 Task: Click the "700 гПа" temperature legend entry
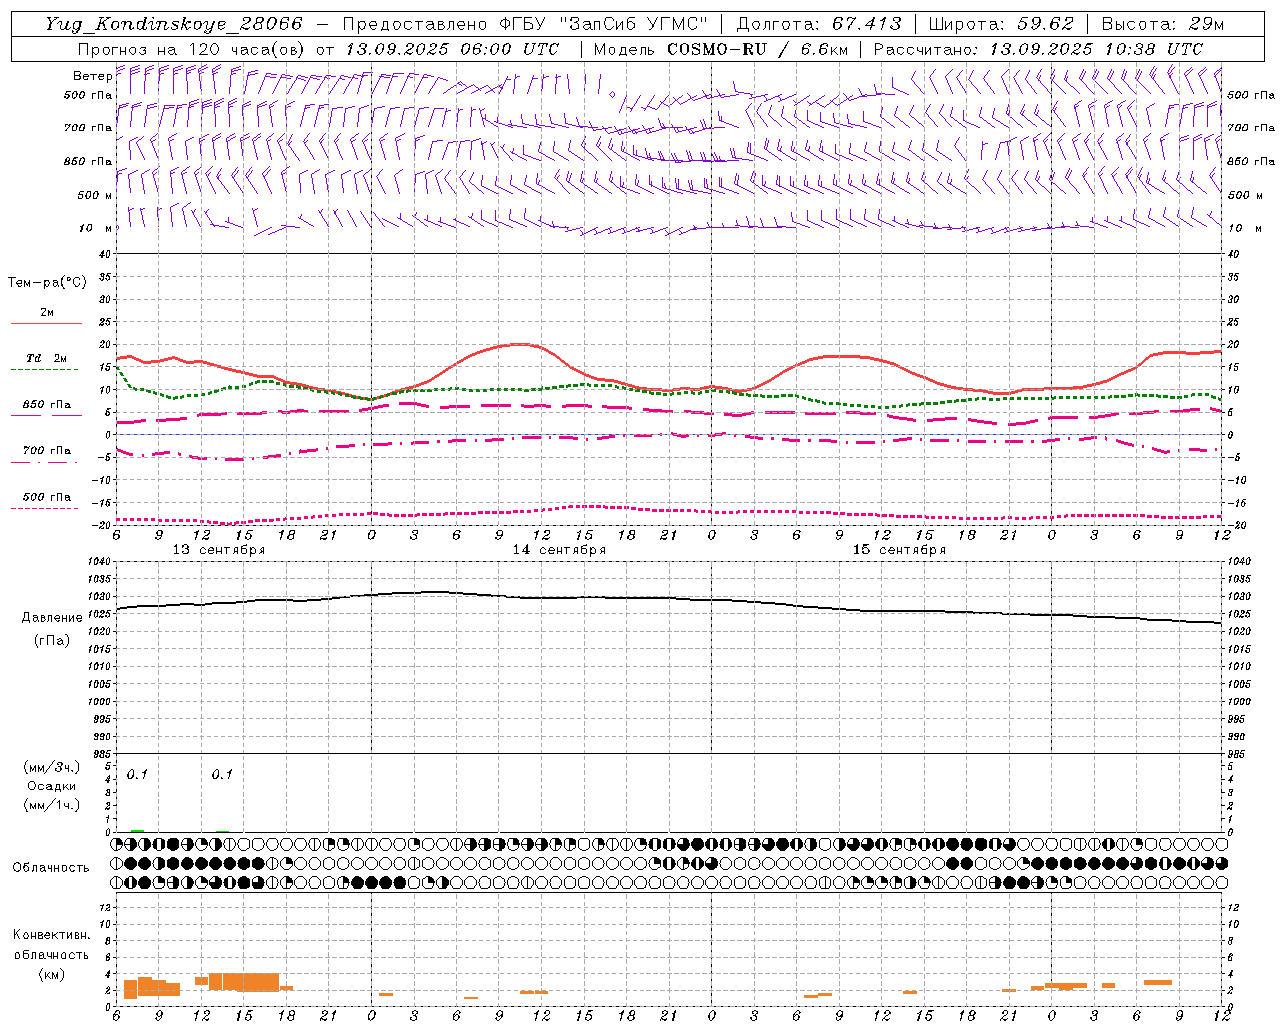(x=47, y=451)
